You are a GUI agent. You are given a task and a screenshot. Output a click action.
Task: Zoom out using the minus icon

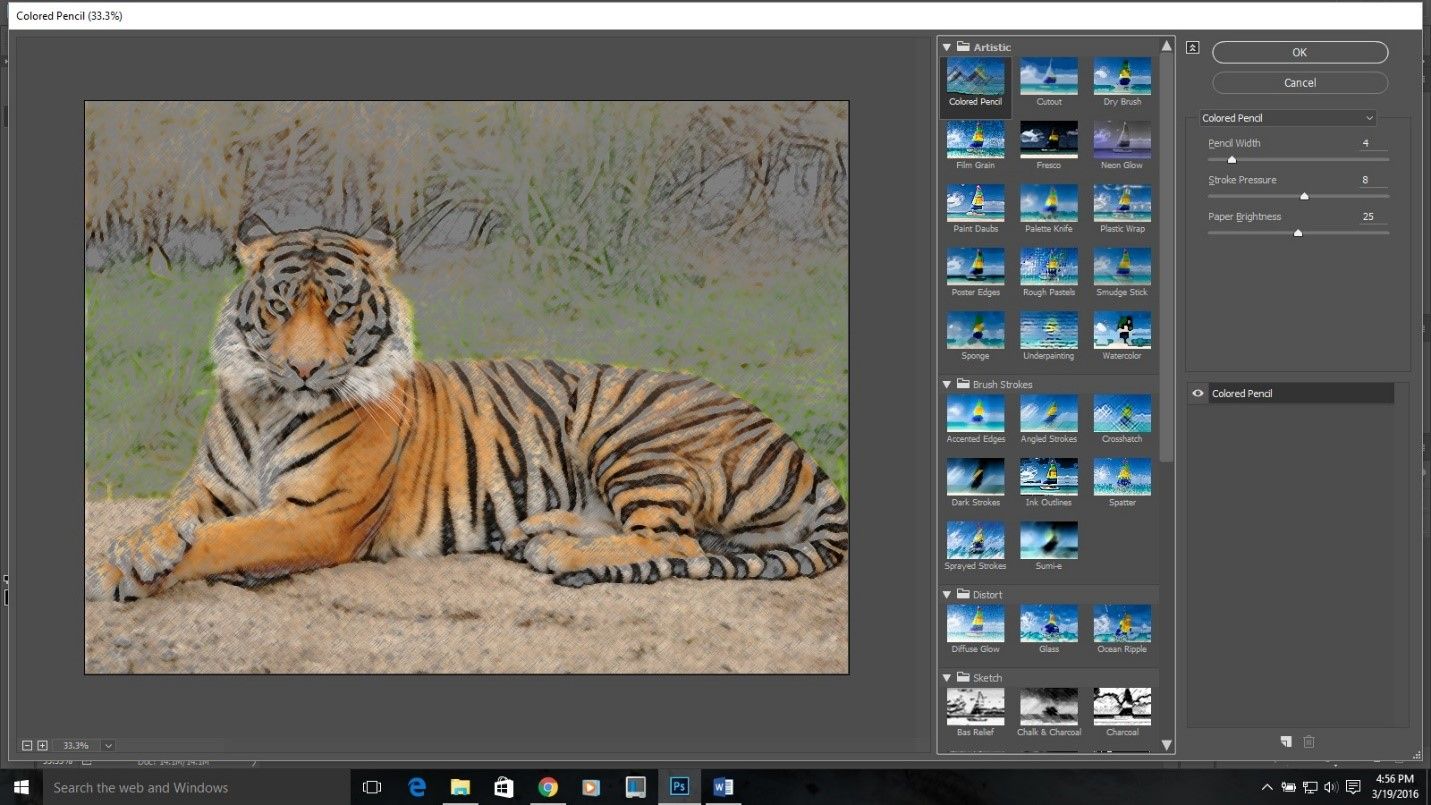coord(29,745)
